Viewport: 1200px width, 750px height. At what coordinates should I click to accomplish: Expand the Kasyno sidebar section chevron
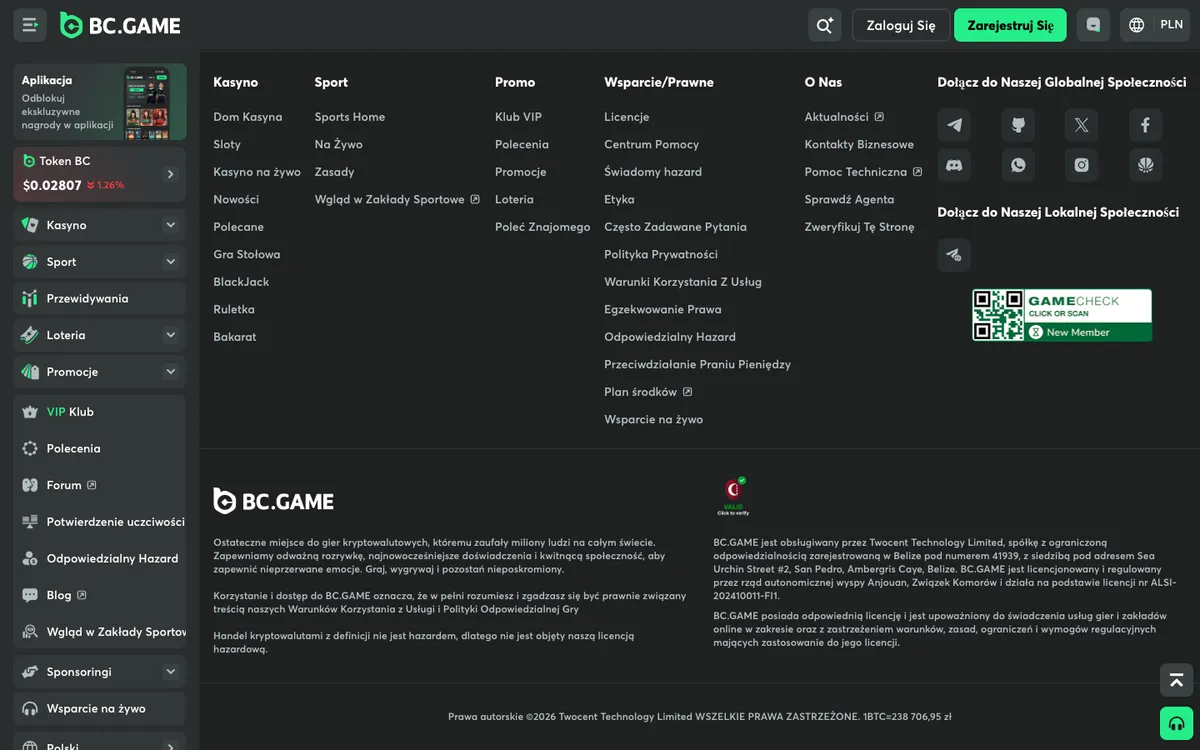tap(170, 225)
